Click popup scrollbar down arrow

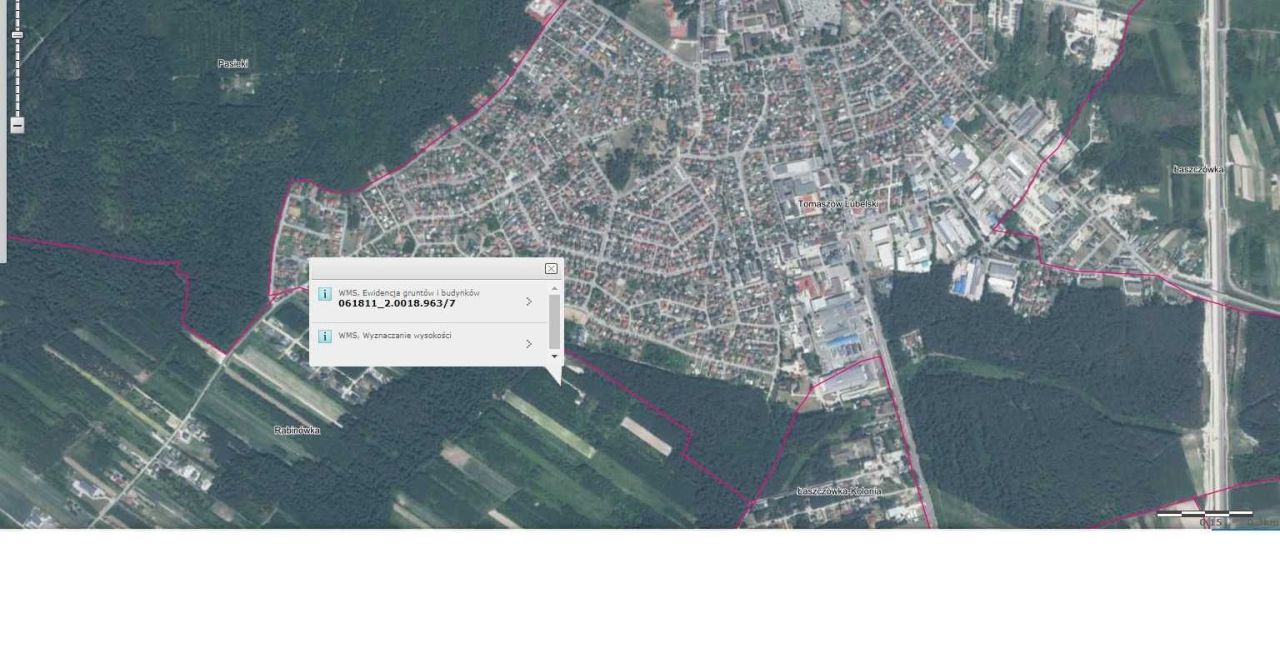pos(555,356)
